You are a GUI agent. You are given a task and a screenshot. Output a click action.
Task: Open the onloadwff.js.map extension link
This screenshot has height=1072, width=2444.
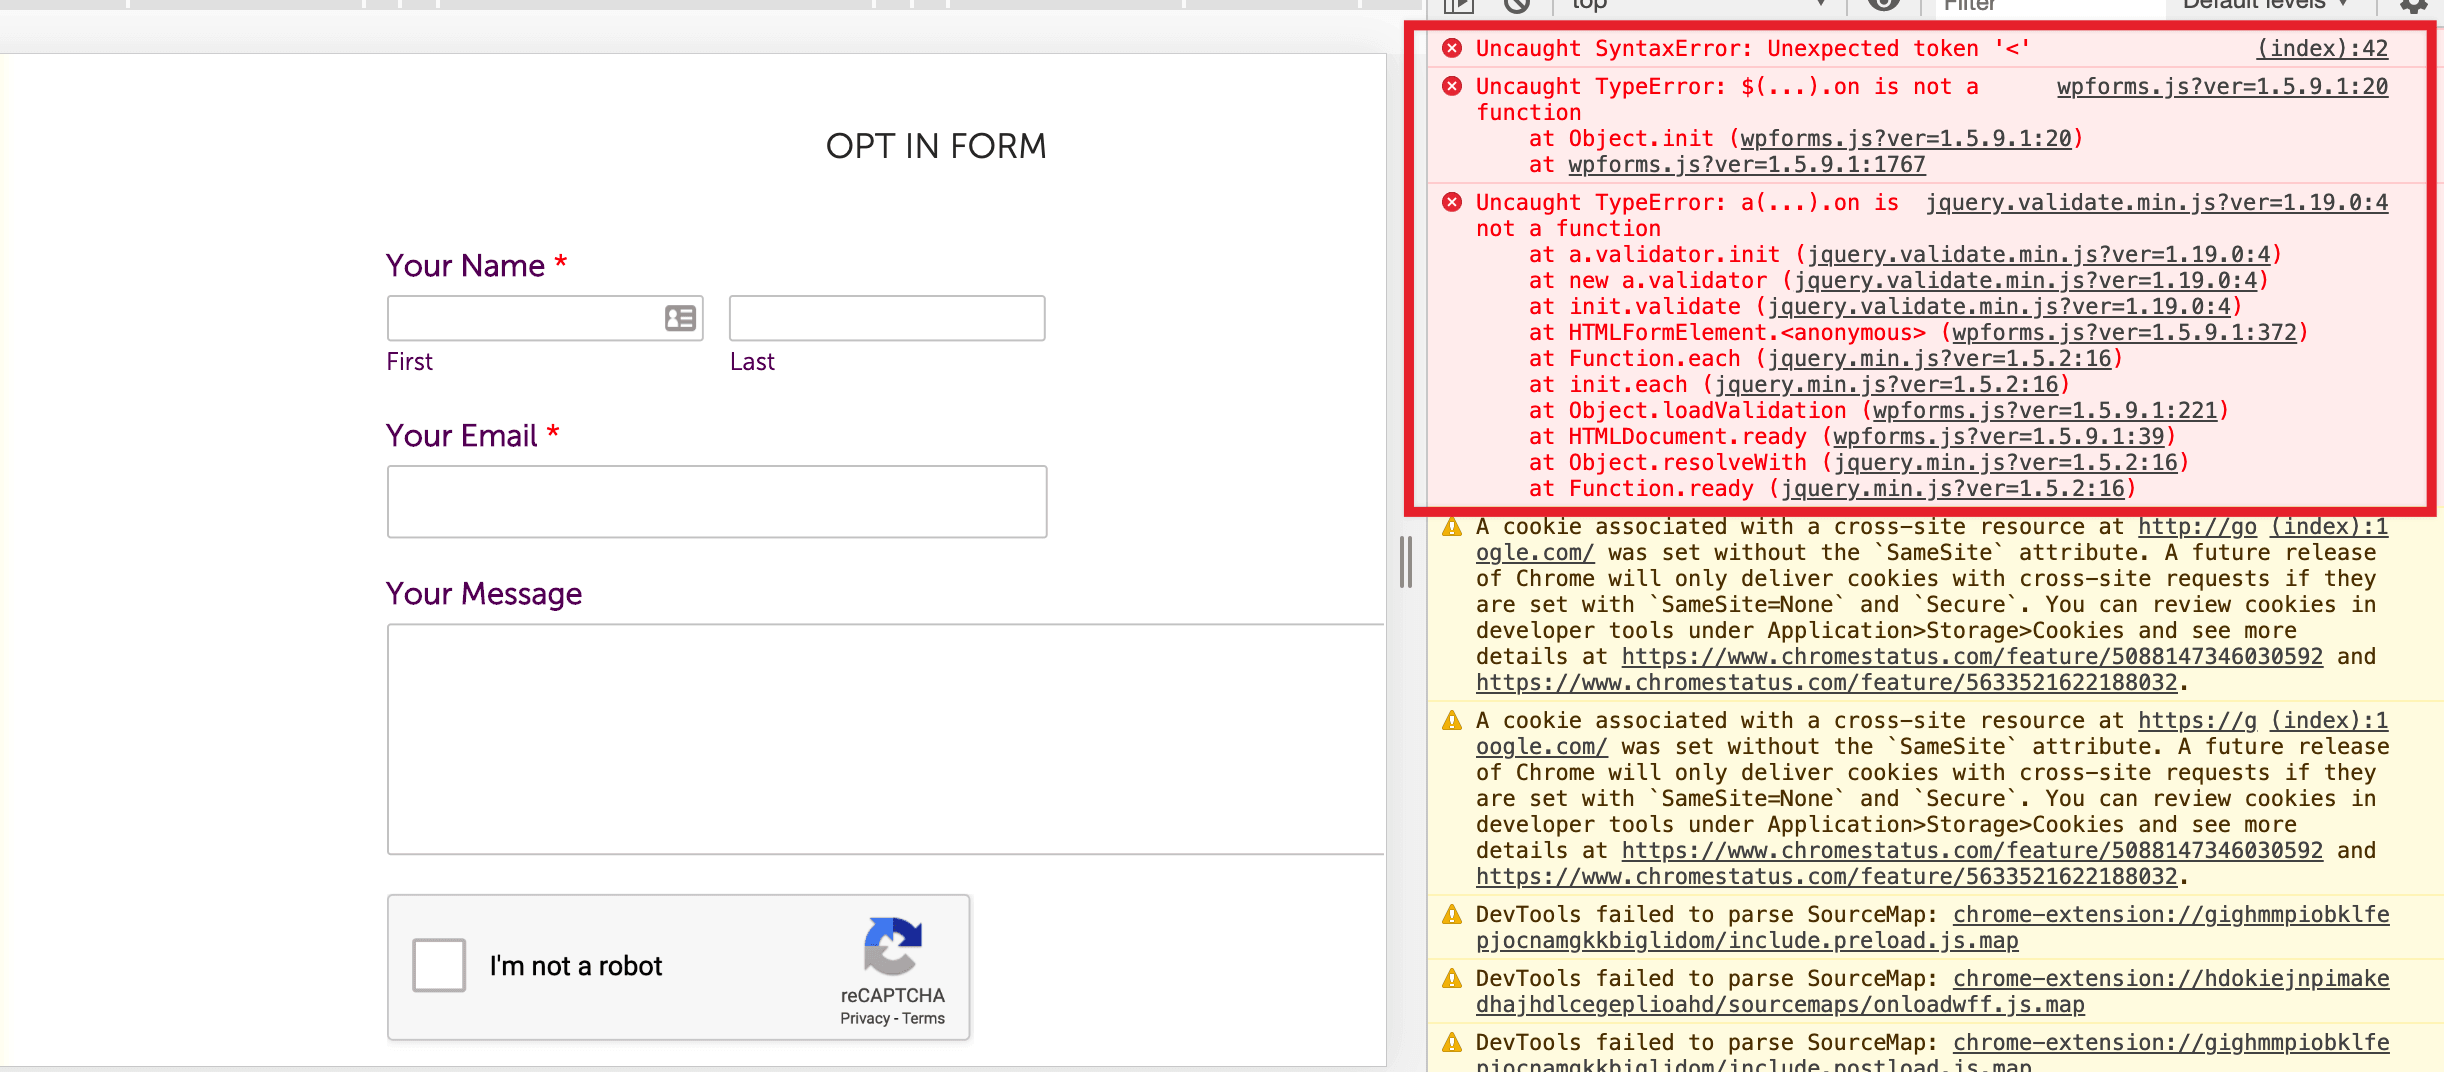click(1933, 991)
